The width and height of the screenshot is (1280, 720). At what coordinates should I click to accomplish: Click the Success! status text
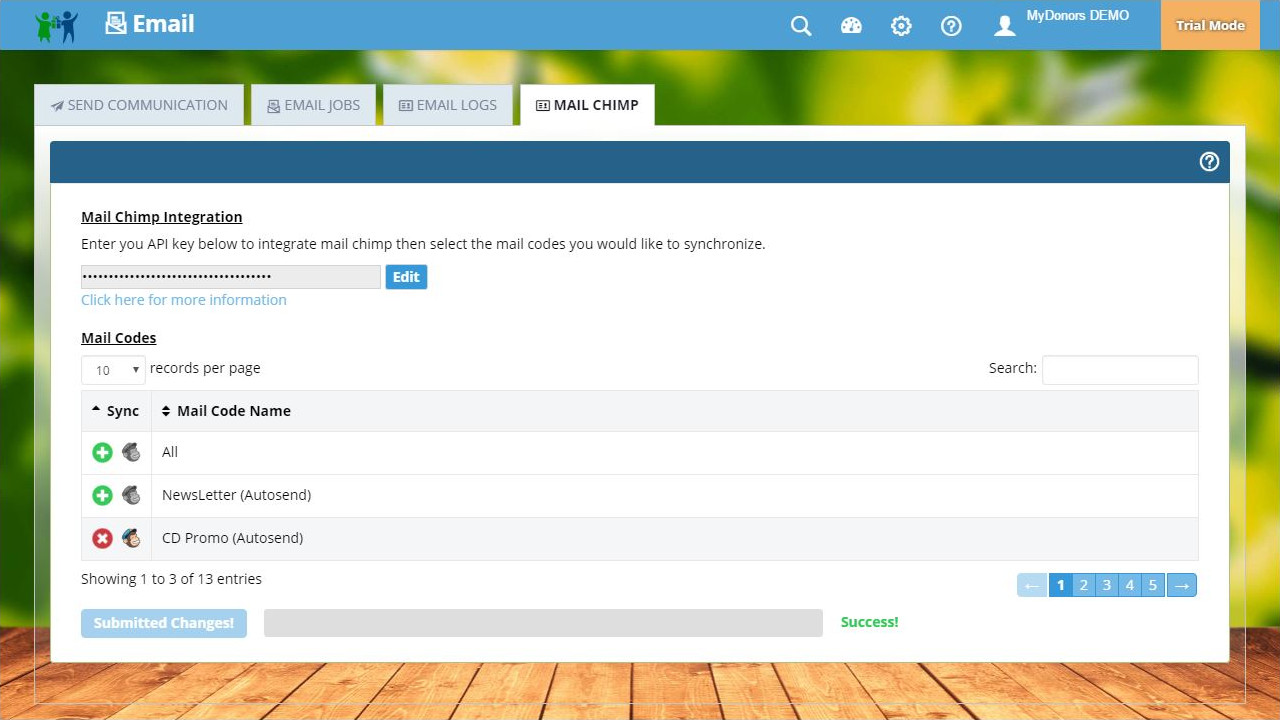pos(870,622)
